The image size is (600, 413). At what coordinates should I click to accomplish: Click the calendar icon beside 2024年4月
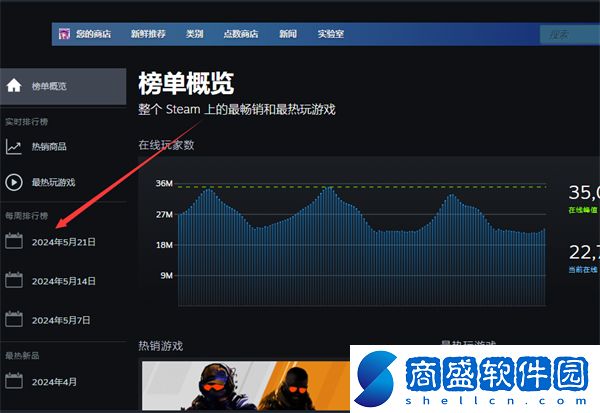click(14, 380)
